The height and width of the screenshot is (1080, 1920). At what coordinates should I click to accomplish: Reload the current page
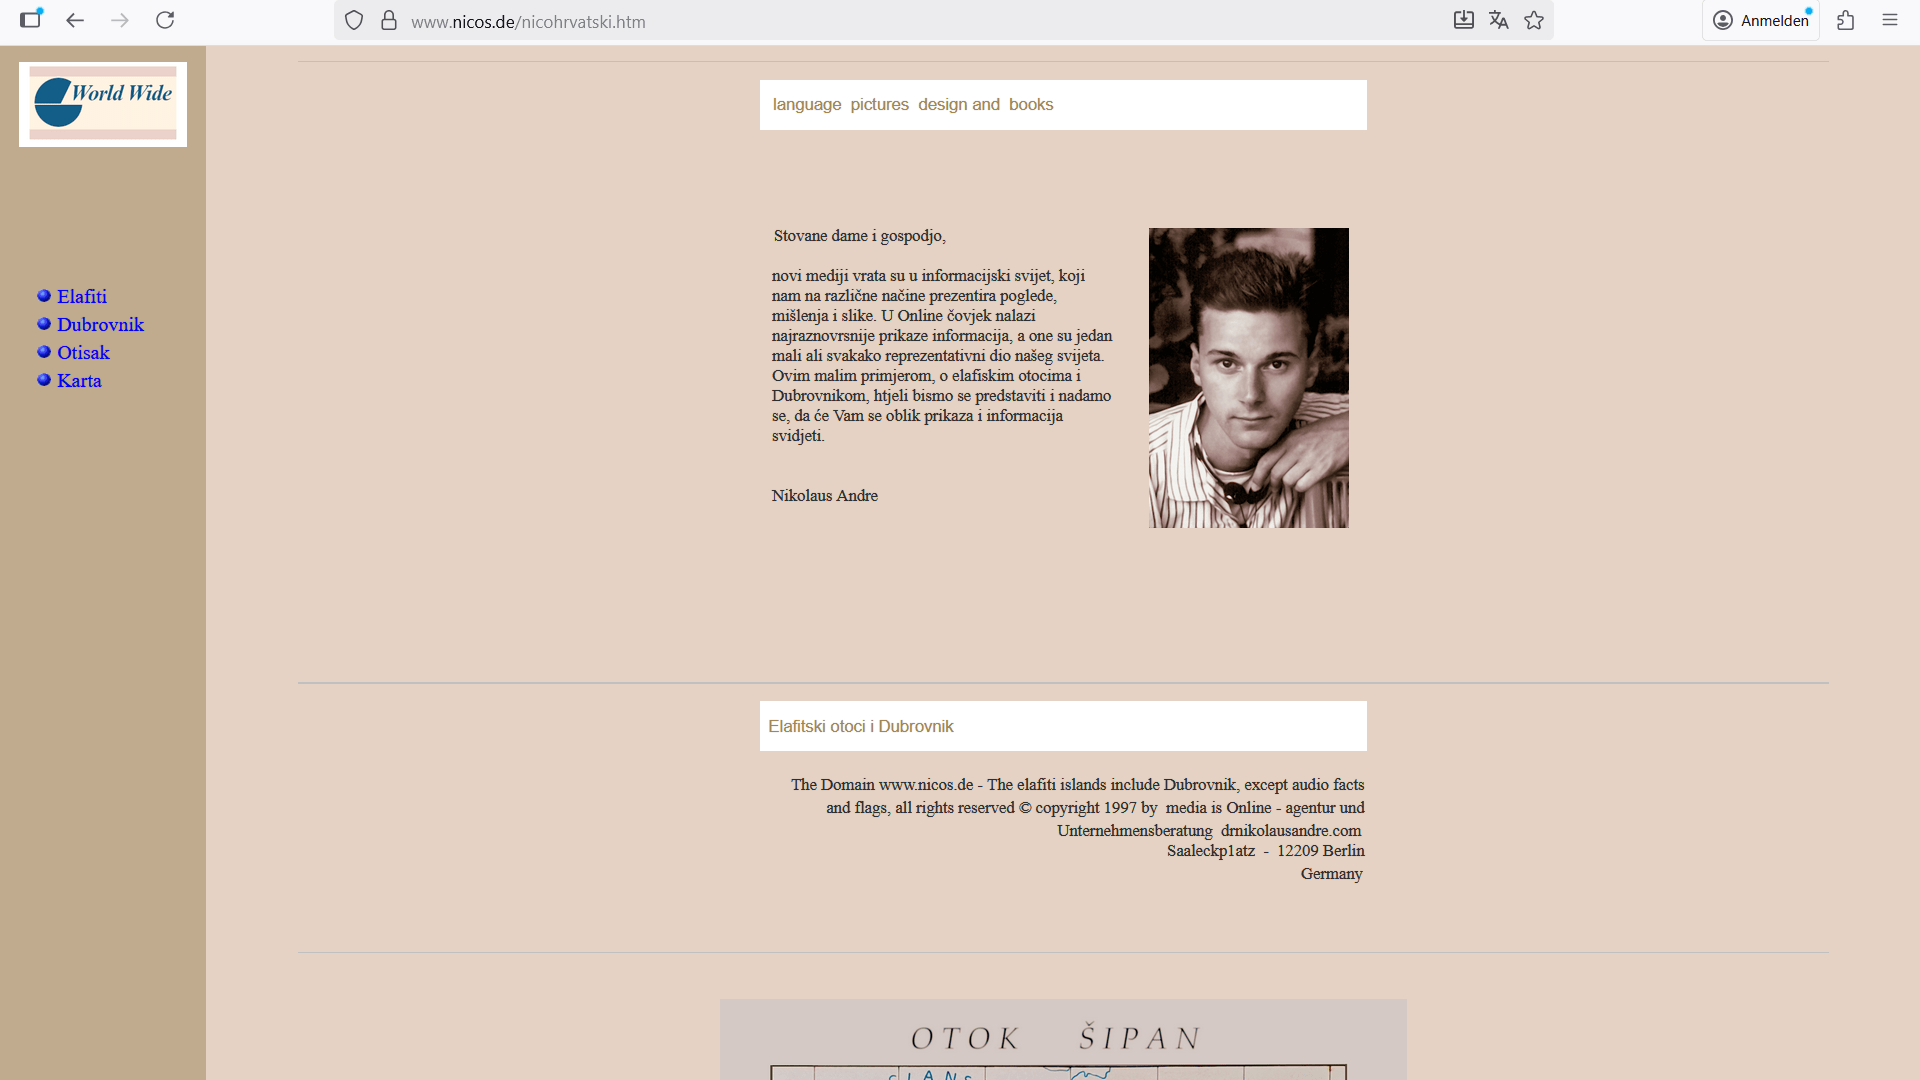click(x=165, y=20)
